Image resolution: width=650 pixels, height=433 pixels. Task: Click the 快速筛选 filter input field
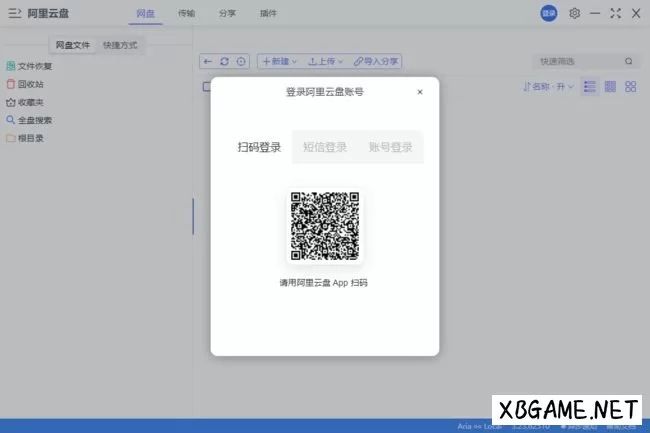coord(577,62)
